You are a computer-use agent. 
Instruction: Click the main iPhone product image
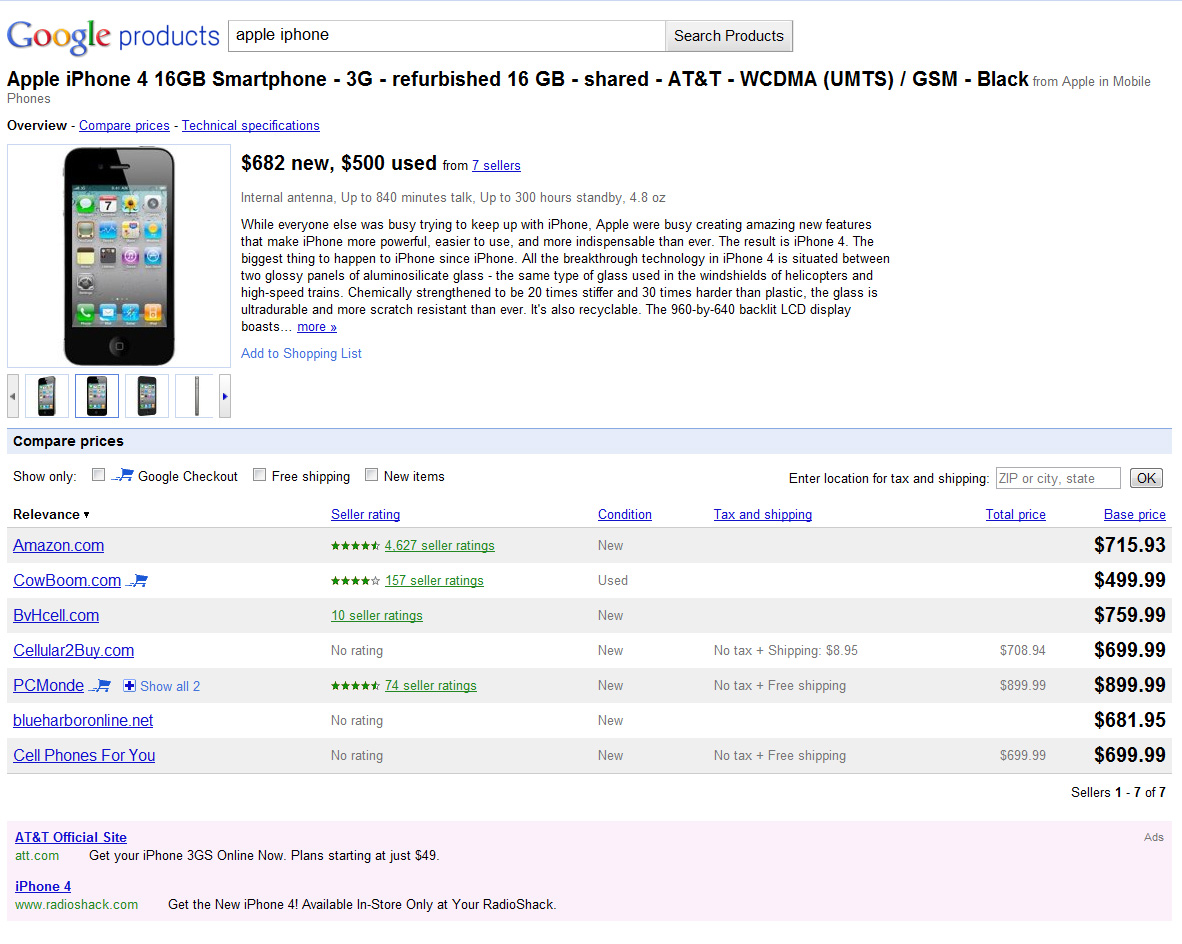[x=119, y=256]
